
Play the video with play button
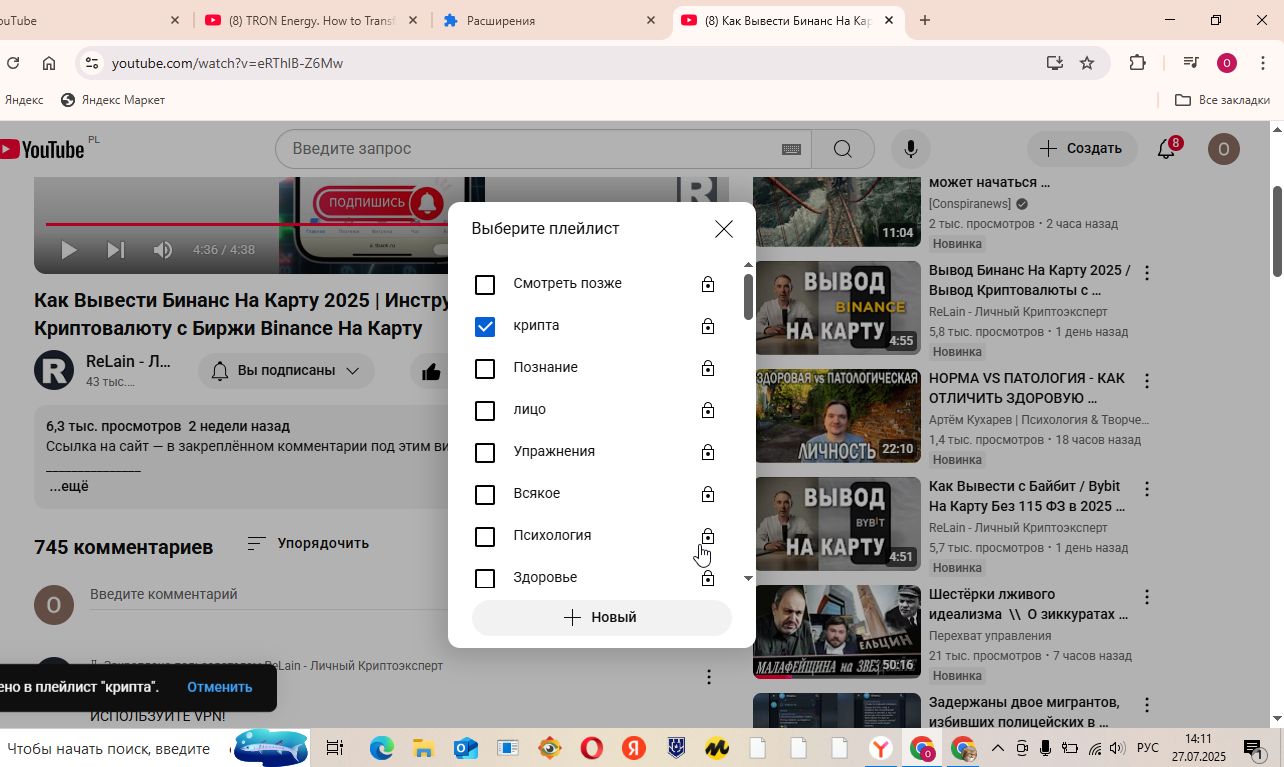pos(68,250)
